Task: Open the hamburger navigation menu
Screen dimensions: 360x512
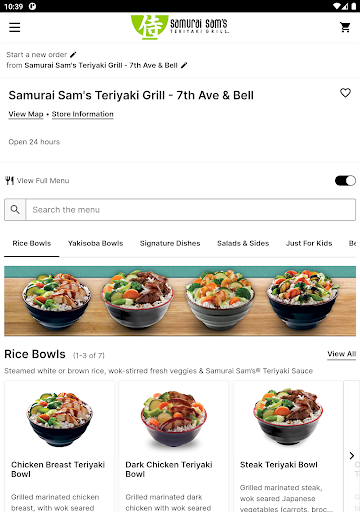Action: click(x=15, y=27)
